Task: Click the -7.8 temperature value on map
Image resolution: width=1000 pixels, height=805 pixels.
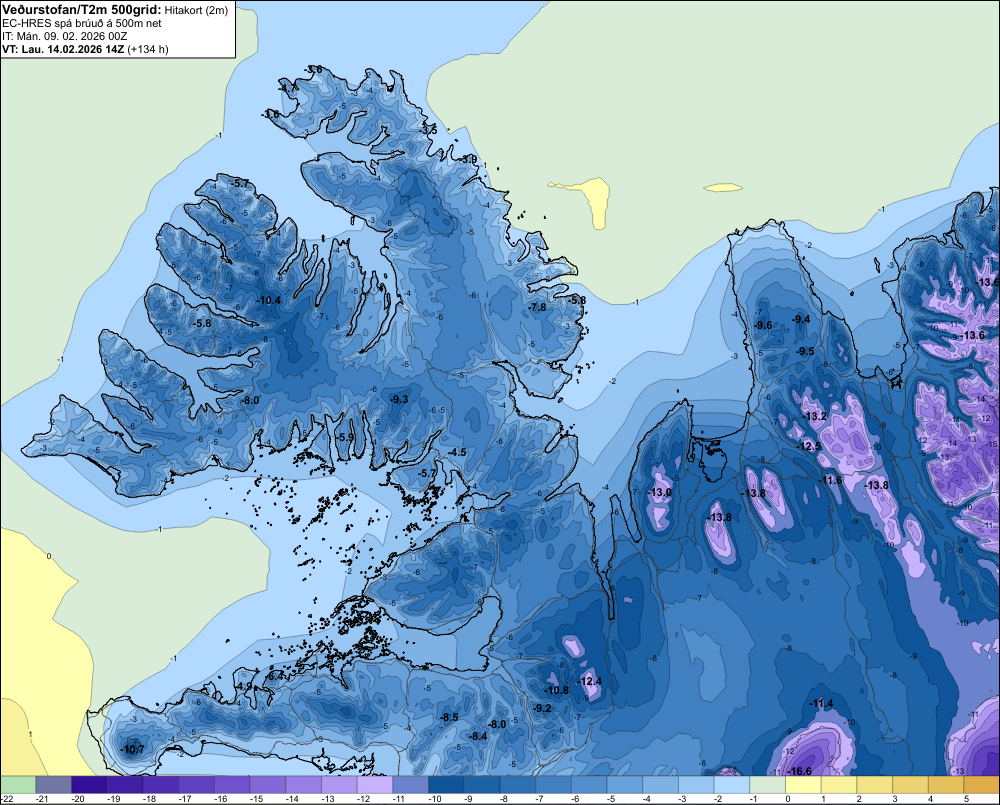Action: click(x=537, y=307)
